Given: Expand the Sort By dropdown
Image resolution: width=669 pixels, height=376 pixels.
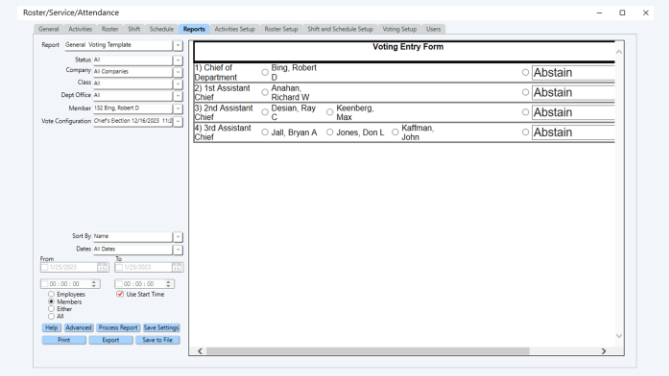Looking at the screenshot, I should click(178, 236).
